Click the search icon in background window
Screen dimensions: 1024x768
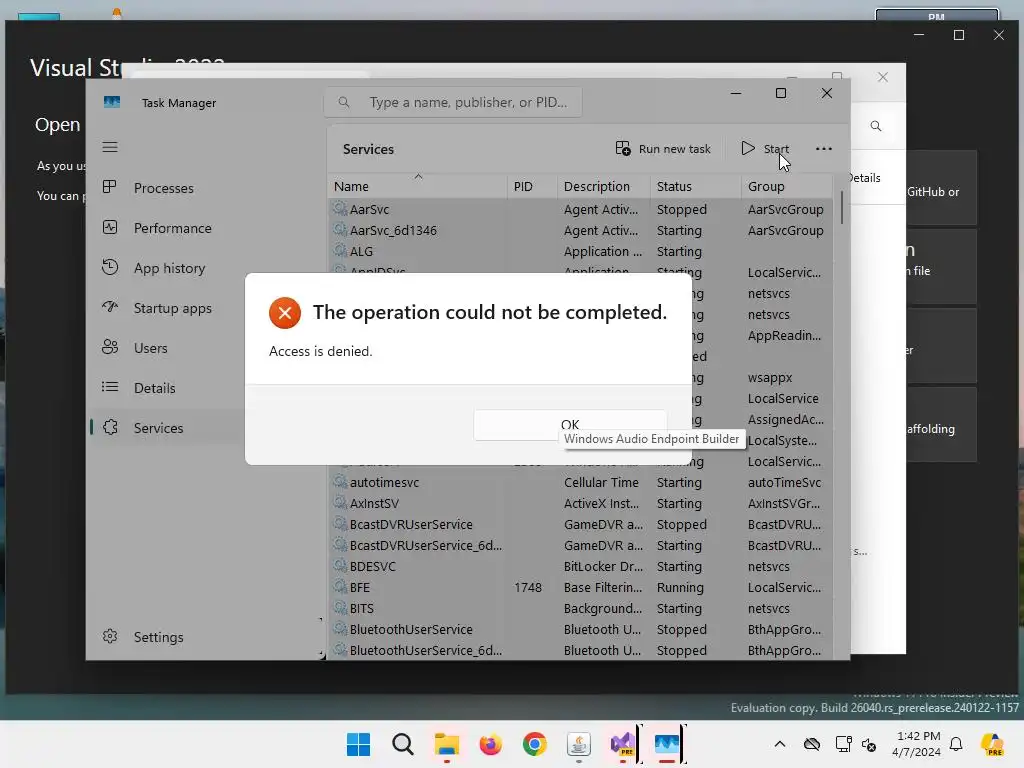point(876,126)
